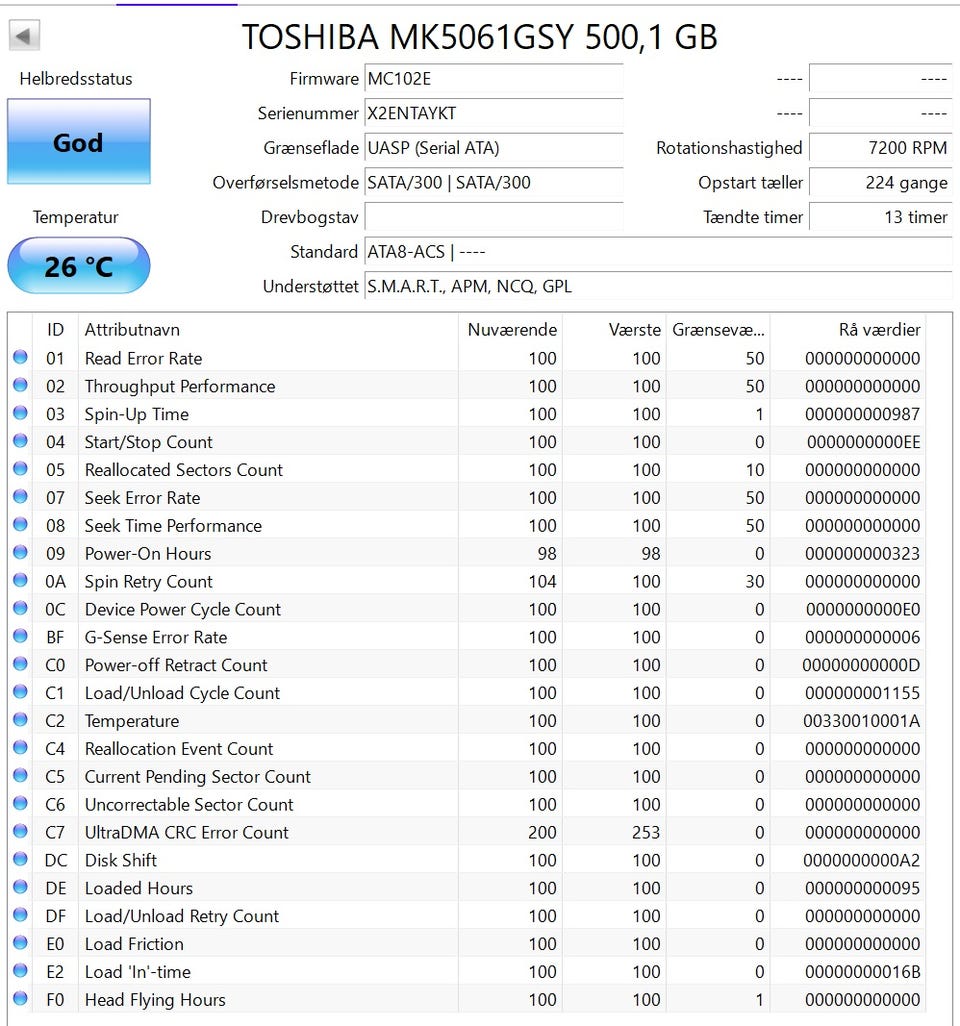Click the blue status icon for Read Error Rate
Screen dimensions: 960x1026
tap(20, 358)
